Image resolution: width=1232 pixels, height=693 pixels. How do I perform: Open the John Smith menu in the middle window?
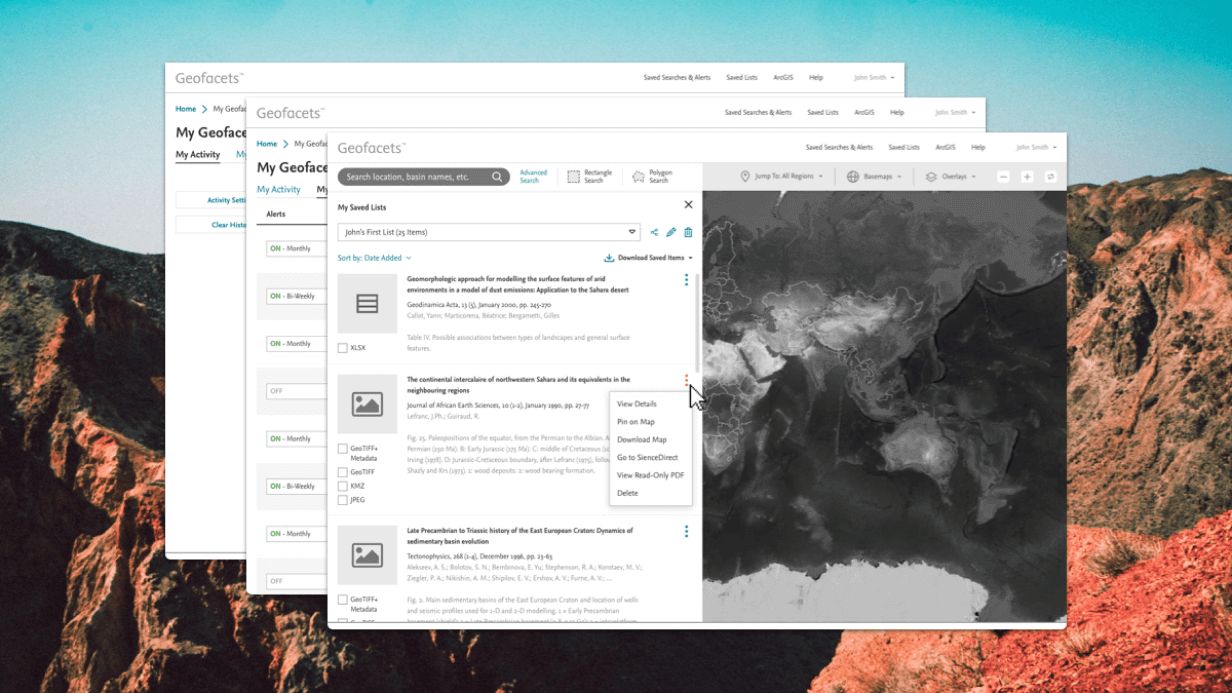[955, 112]
